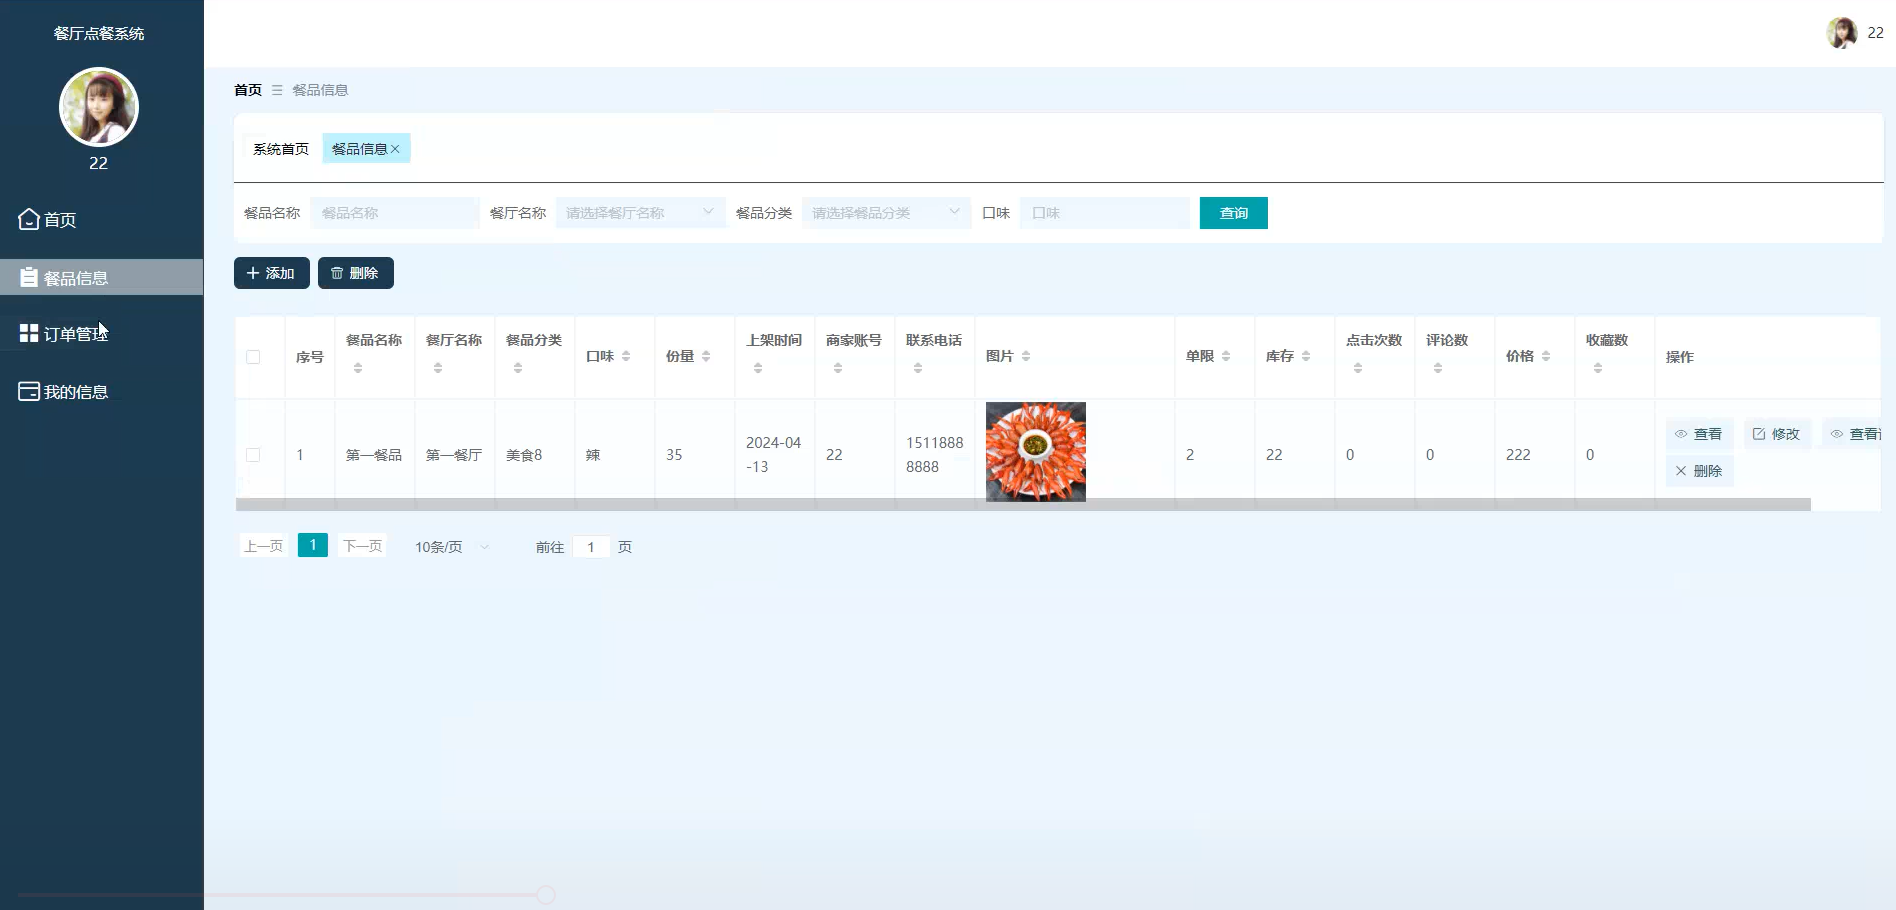
Task: Click the plus icon on the 添加 button
Action: coord(253,272)
